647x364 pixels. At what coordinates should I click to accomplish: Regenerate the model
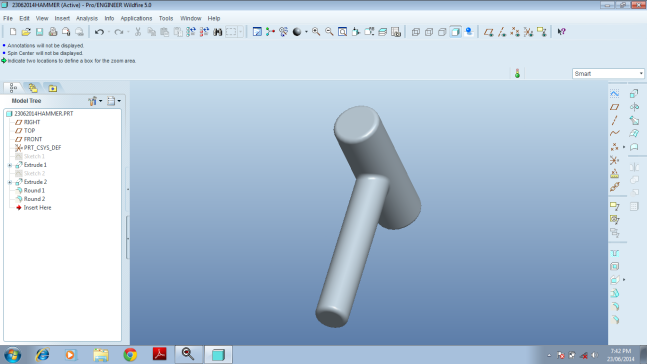191,32
